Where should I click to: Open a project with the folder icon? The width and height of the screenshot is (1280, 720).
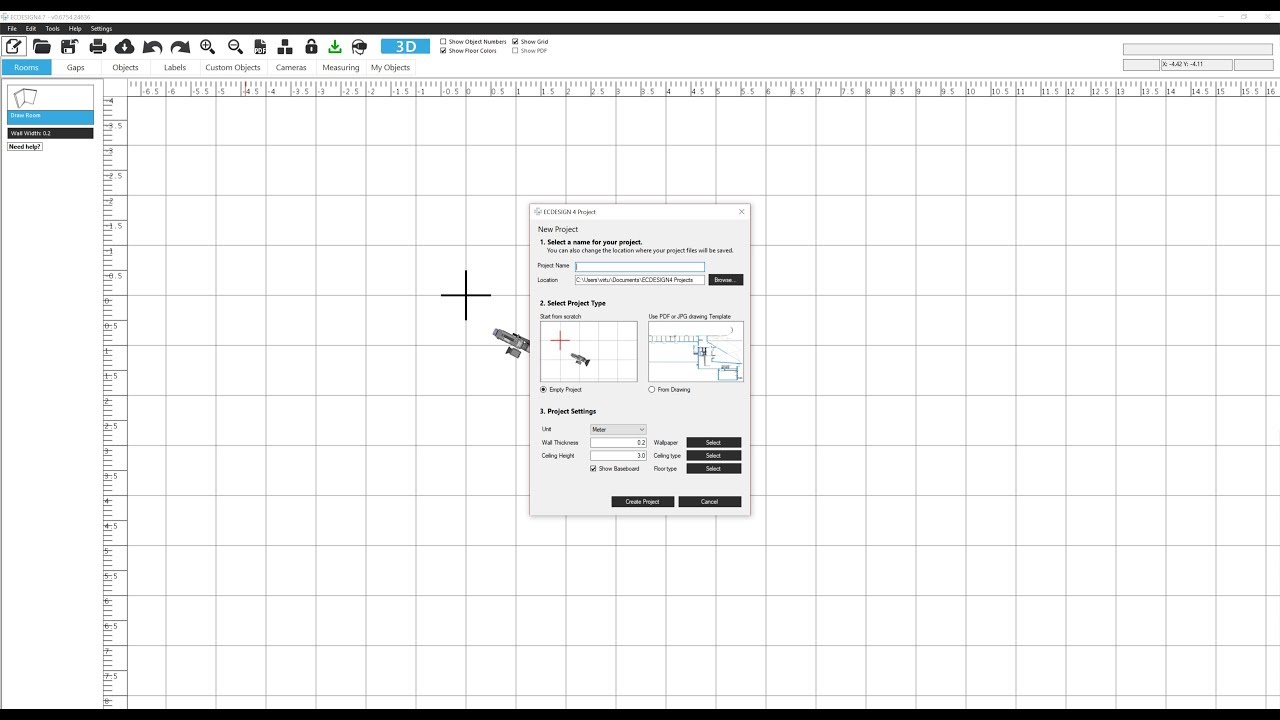coord(42,47)
